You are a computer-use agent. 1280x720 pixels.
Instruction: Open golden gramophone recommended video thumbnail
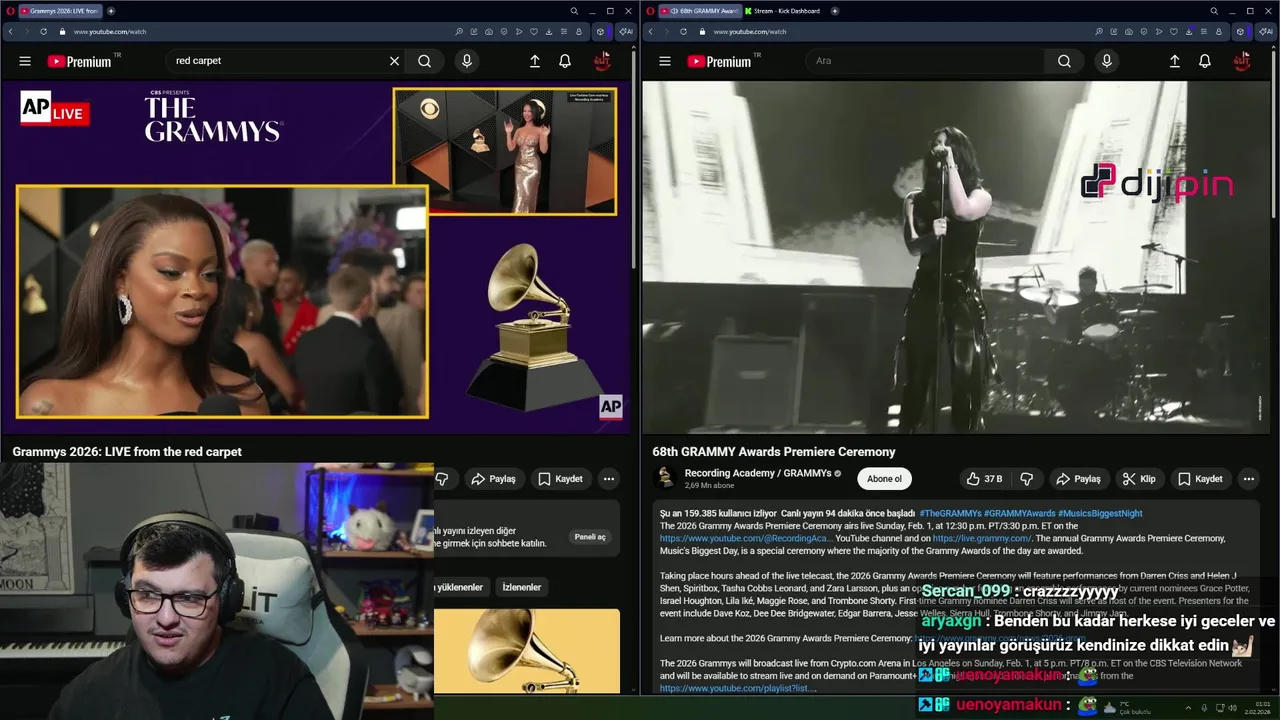click(x=527, y=650)
